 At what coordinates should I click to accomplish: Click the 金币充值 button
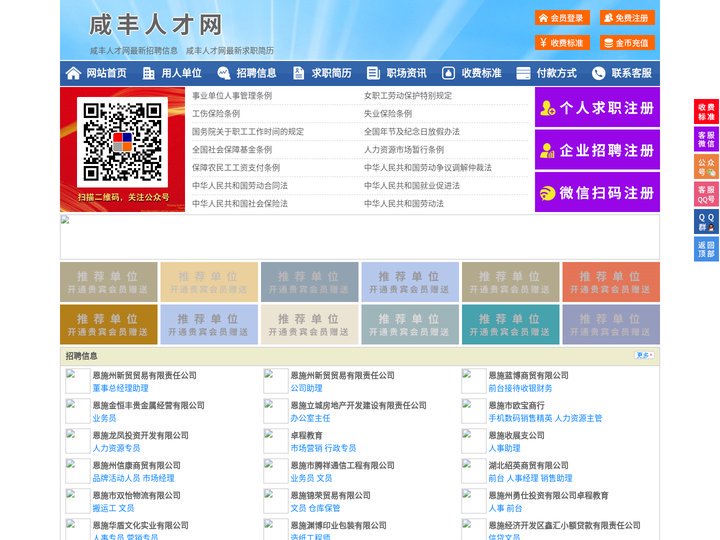(x=627, y=43)
